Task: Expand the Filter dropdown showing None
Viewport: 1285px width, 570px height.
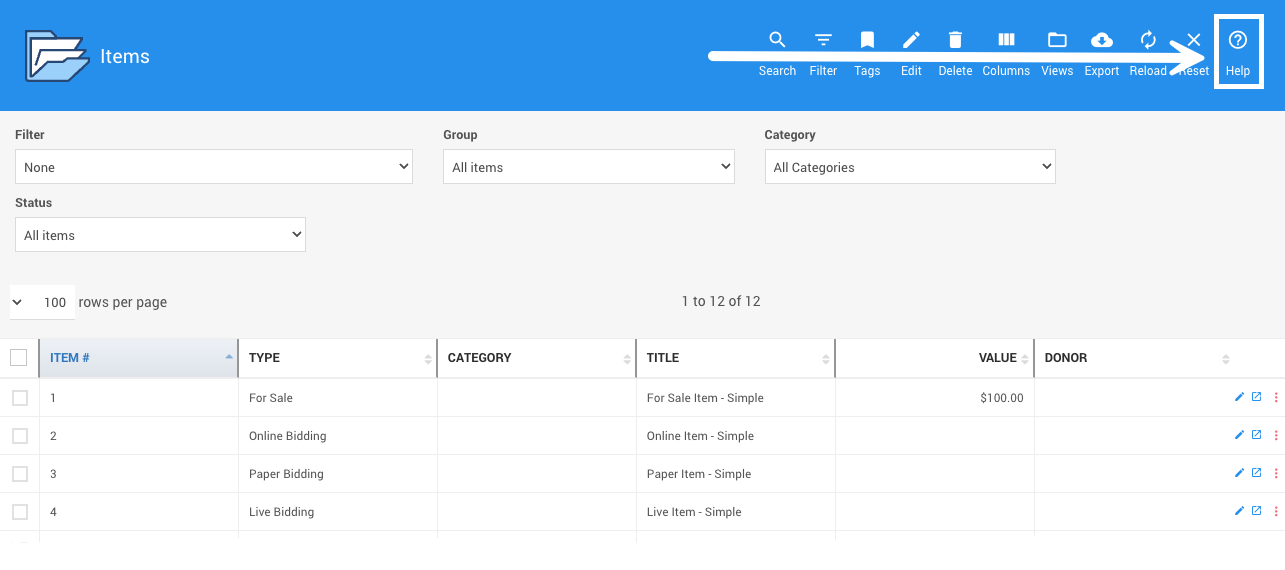Action: pos(213,167)
